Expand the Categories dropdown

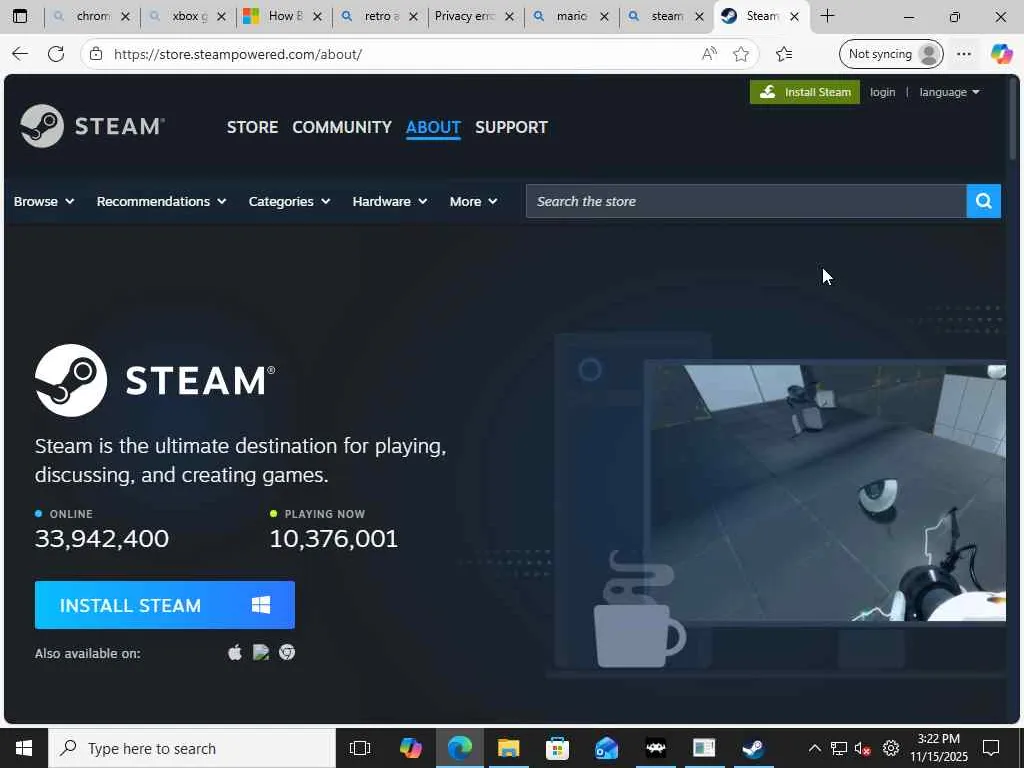point(289,201)
